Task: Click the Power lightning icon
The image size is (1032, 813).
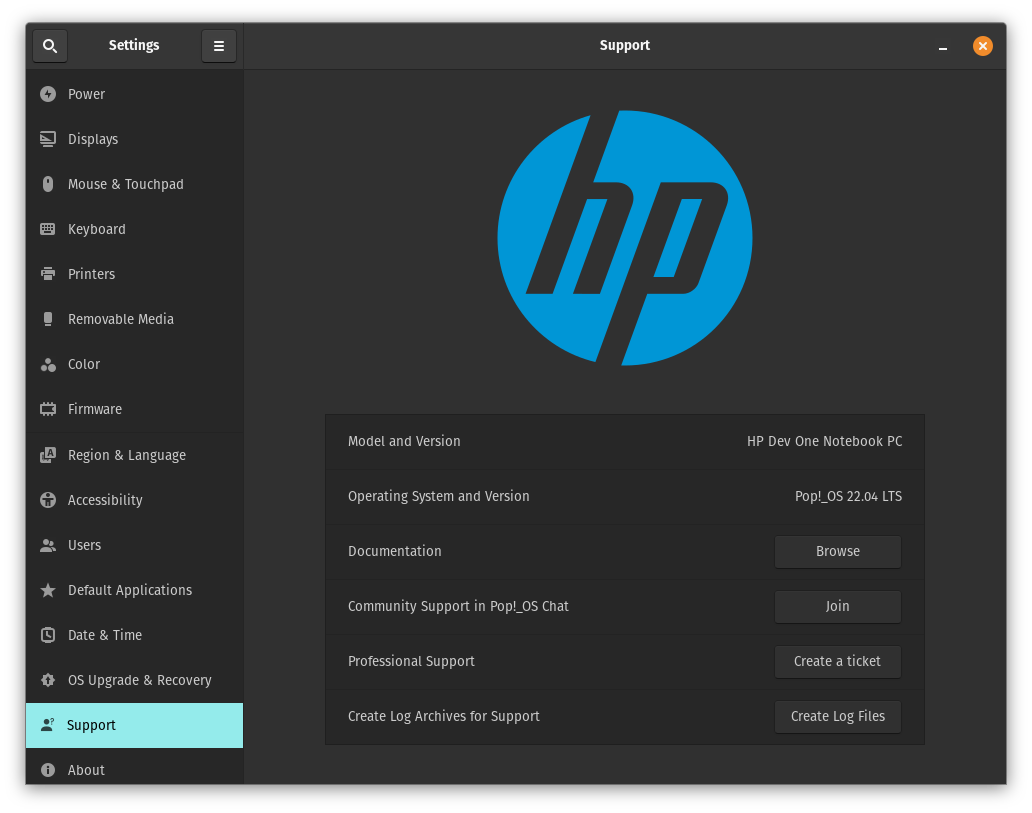Action: pos(48,94)
